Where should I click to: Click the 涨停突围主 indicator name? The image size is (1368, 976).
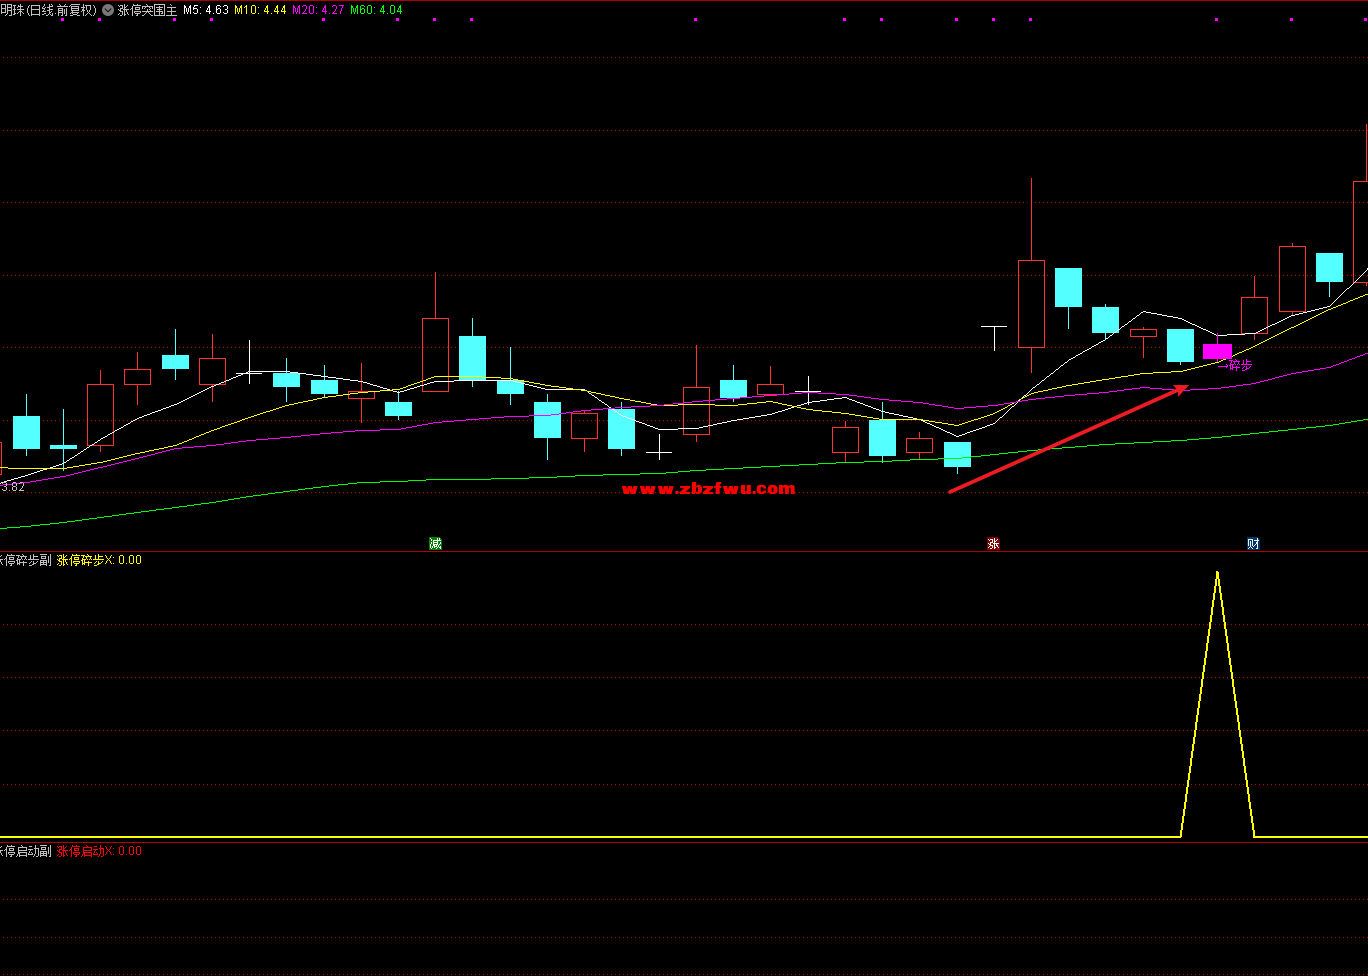(147, 10)
